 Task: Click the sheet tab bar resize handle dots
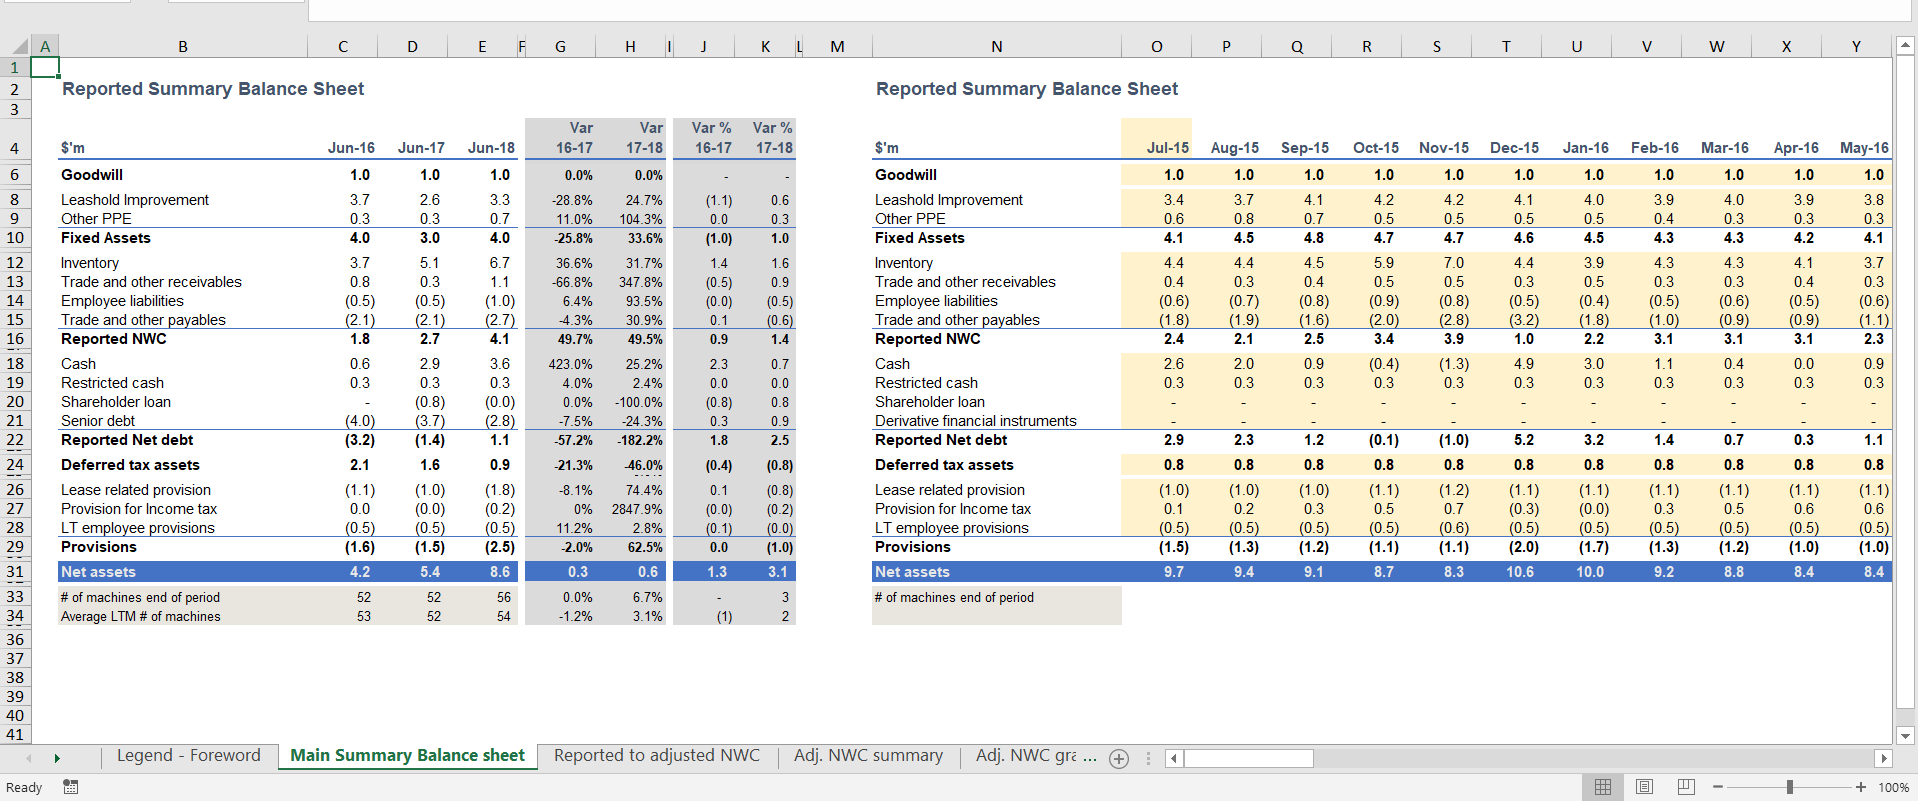click(x=1148, y=759)
